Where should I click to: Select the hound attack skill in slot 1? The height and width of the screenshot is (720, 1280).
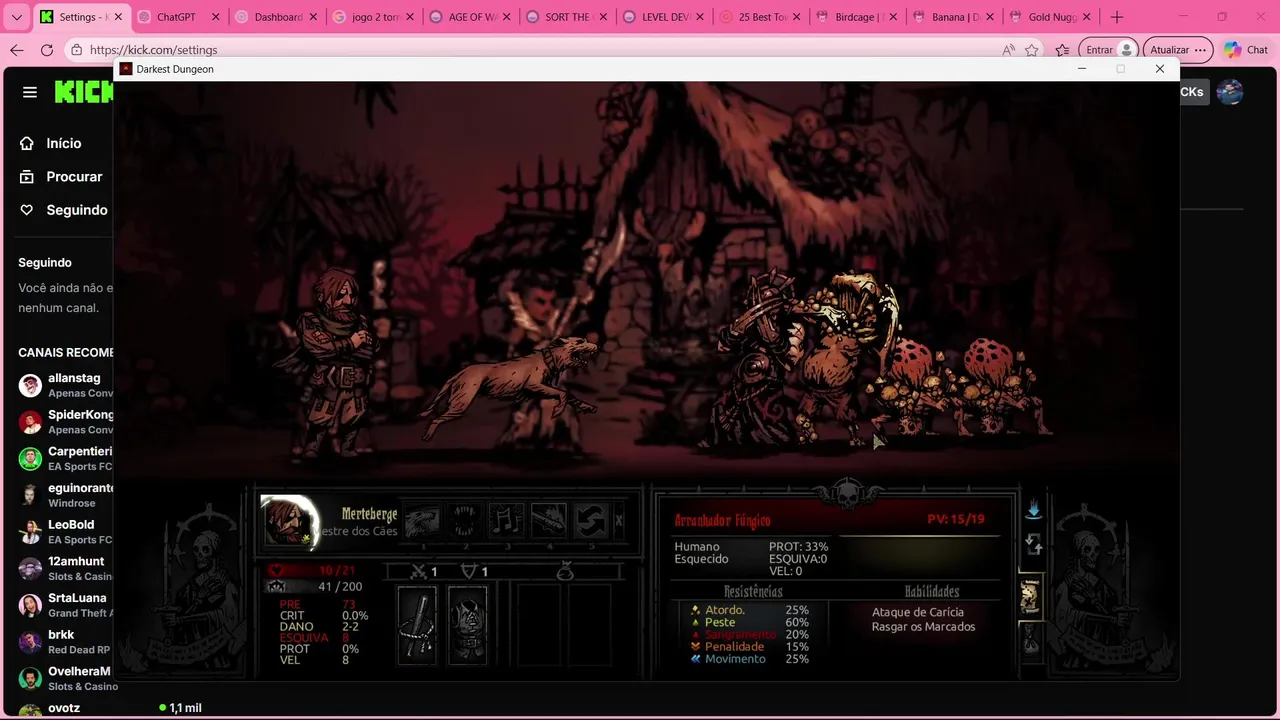422,520
